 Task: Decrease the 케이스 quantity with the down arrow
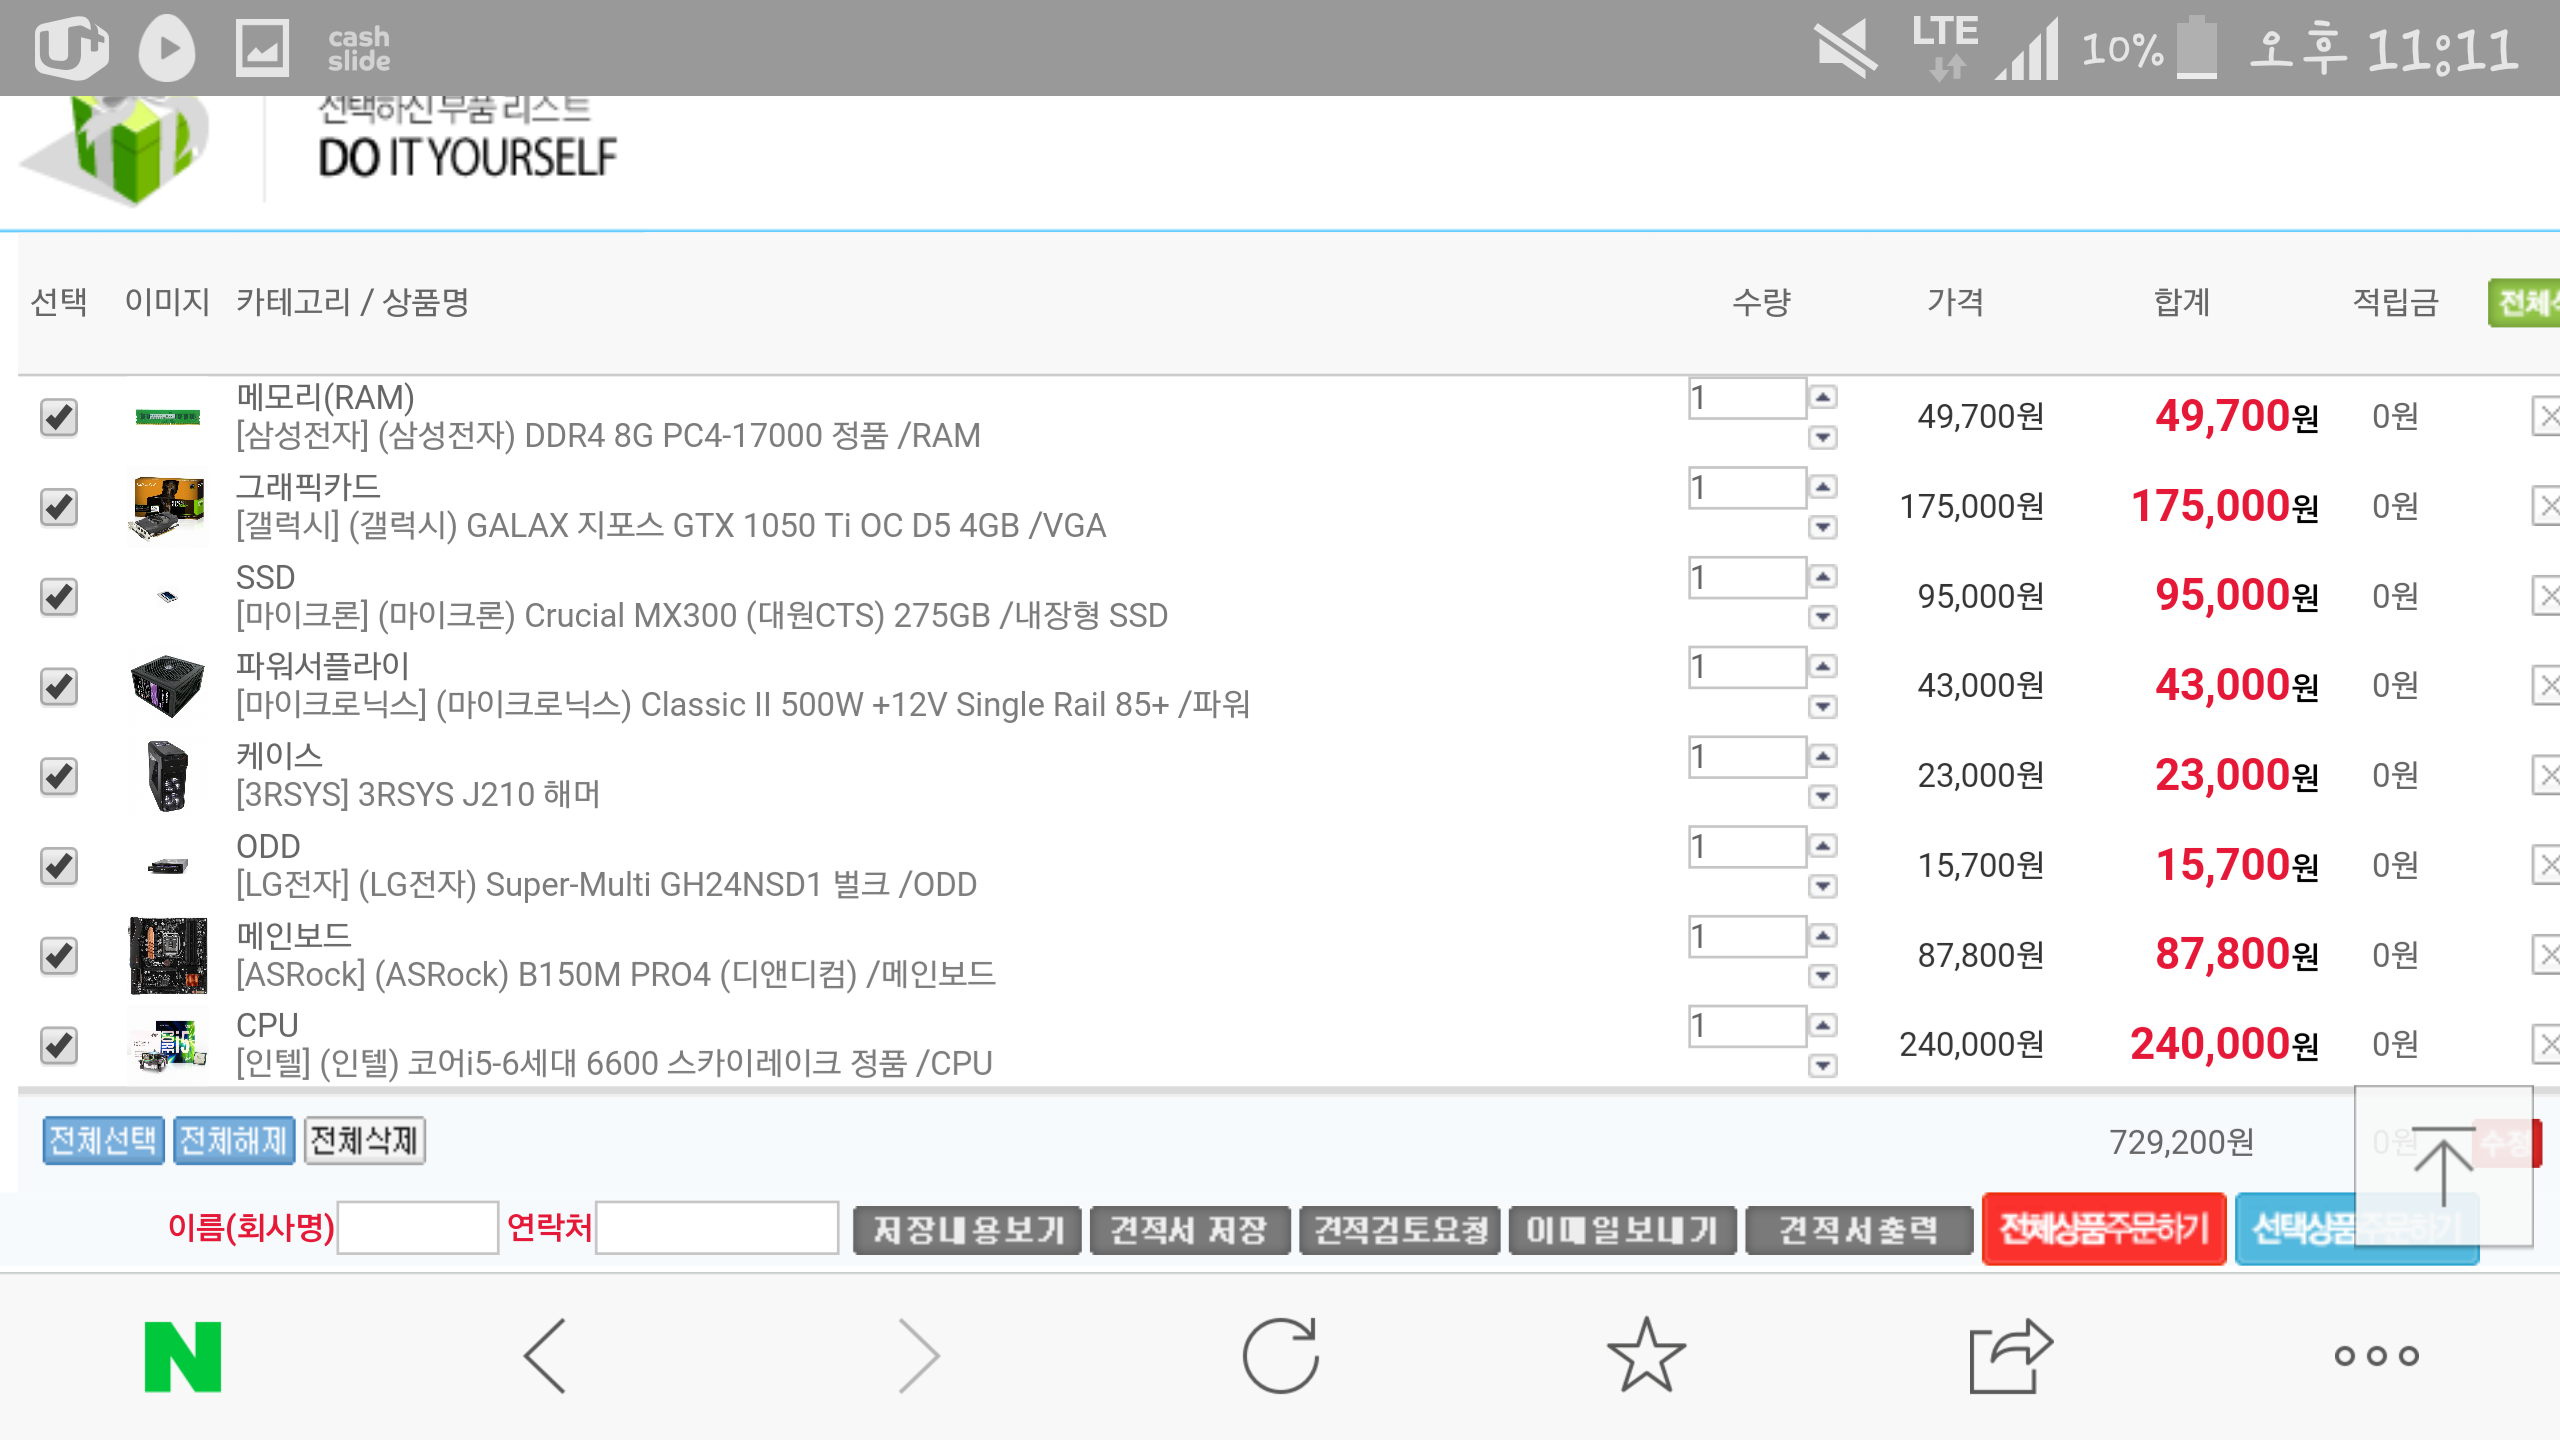coord(1823,796)
